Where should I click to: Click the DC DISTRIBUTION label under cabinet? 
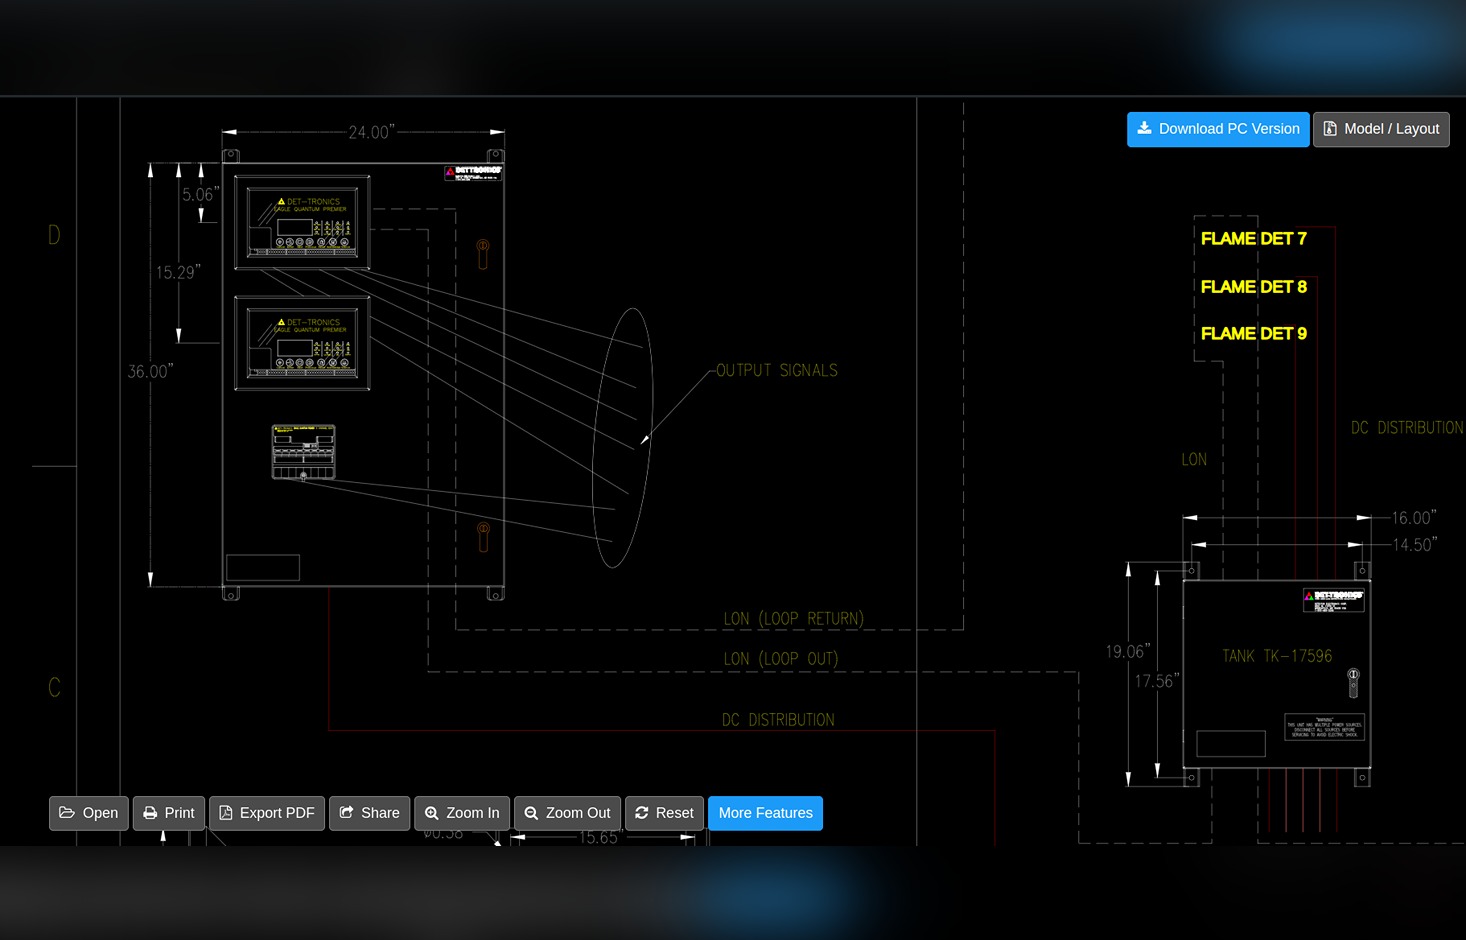coord(778,720)
